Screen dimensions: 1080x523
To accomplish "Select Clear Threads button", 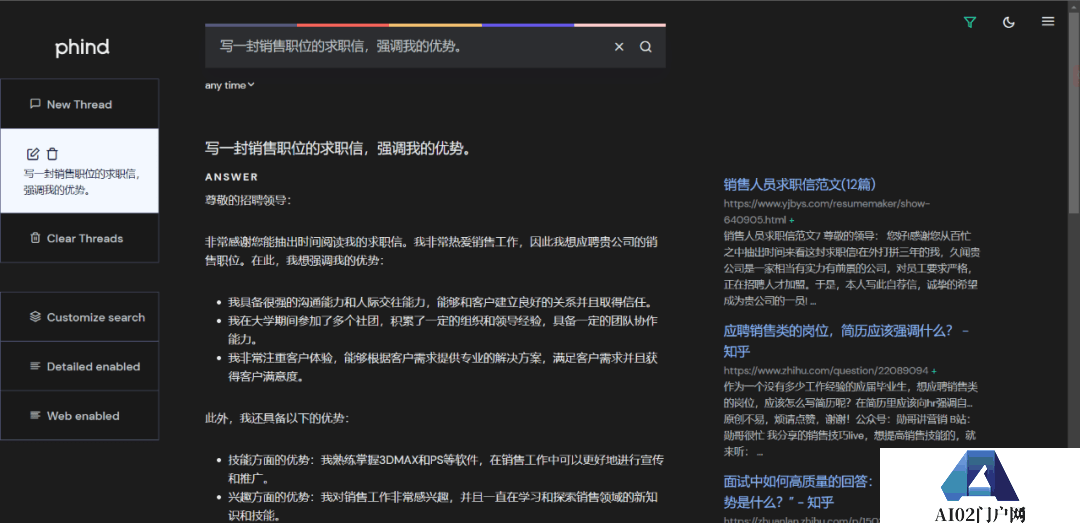I will [x=80, y=238].
